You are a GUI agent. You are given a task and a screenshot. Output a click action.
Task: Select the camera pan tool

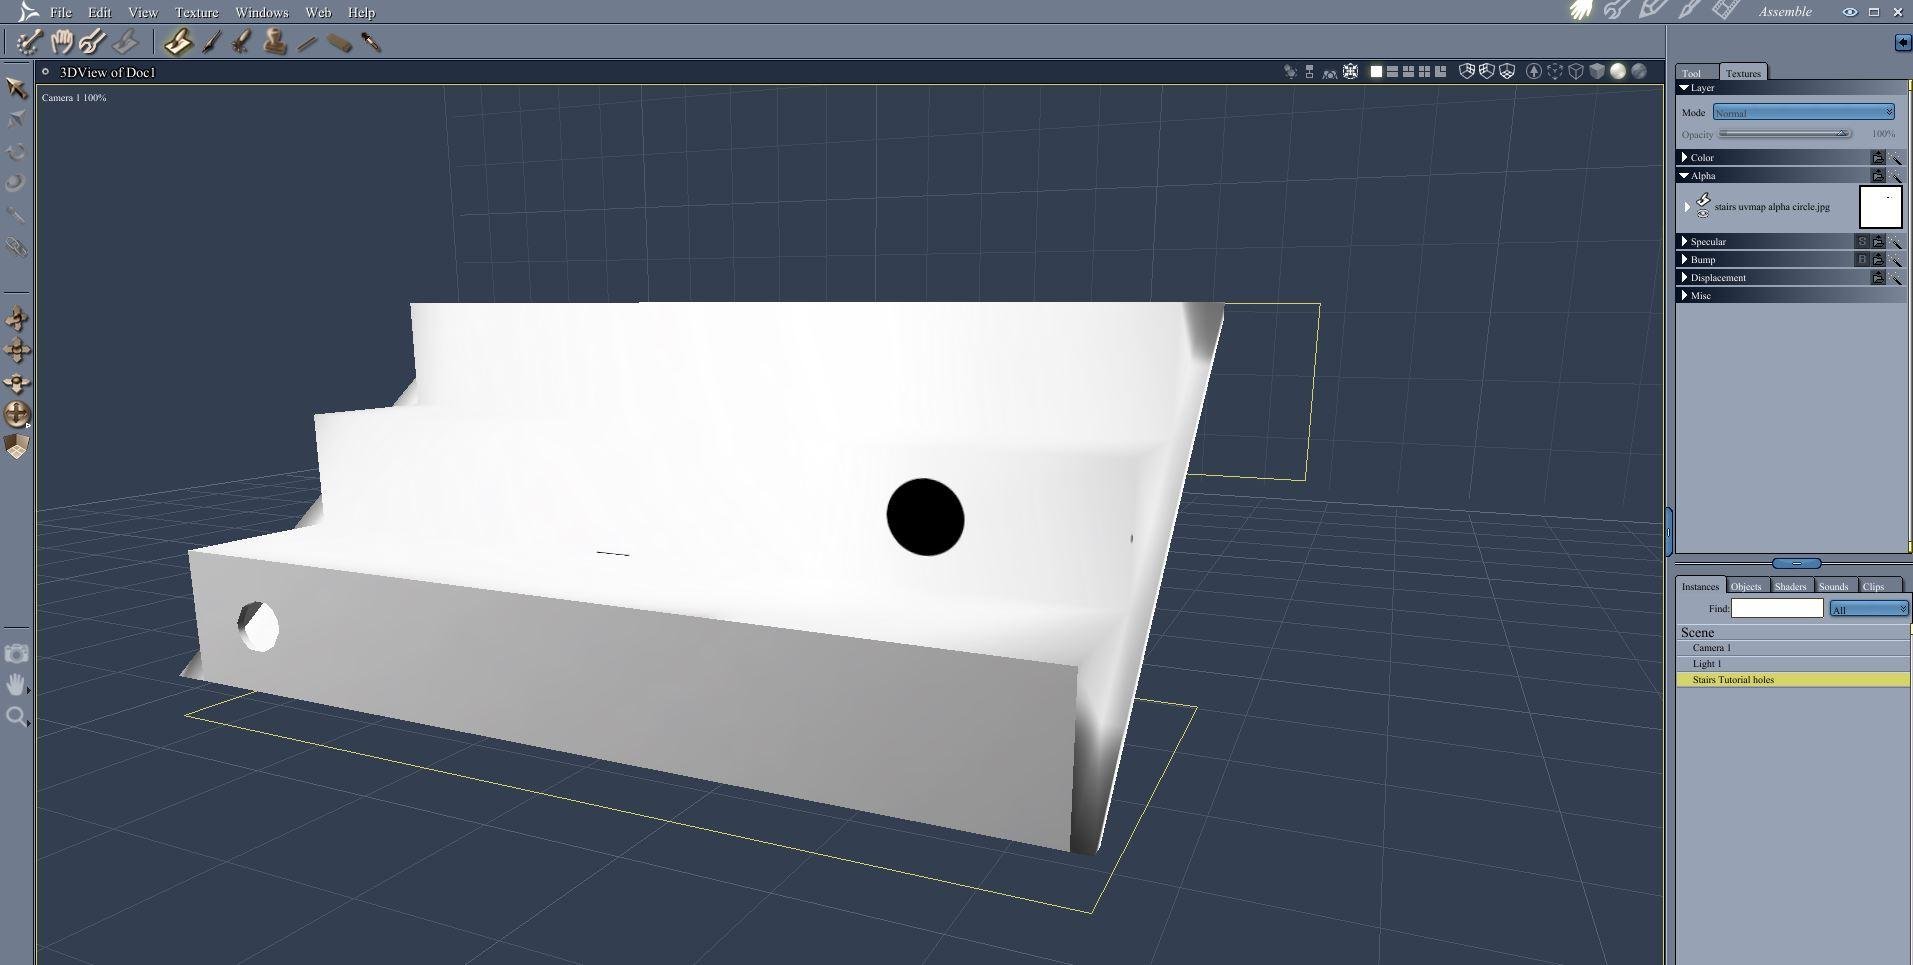coord(17,351)
